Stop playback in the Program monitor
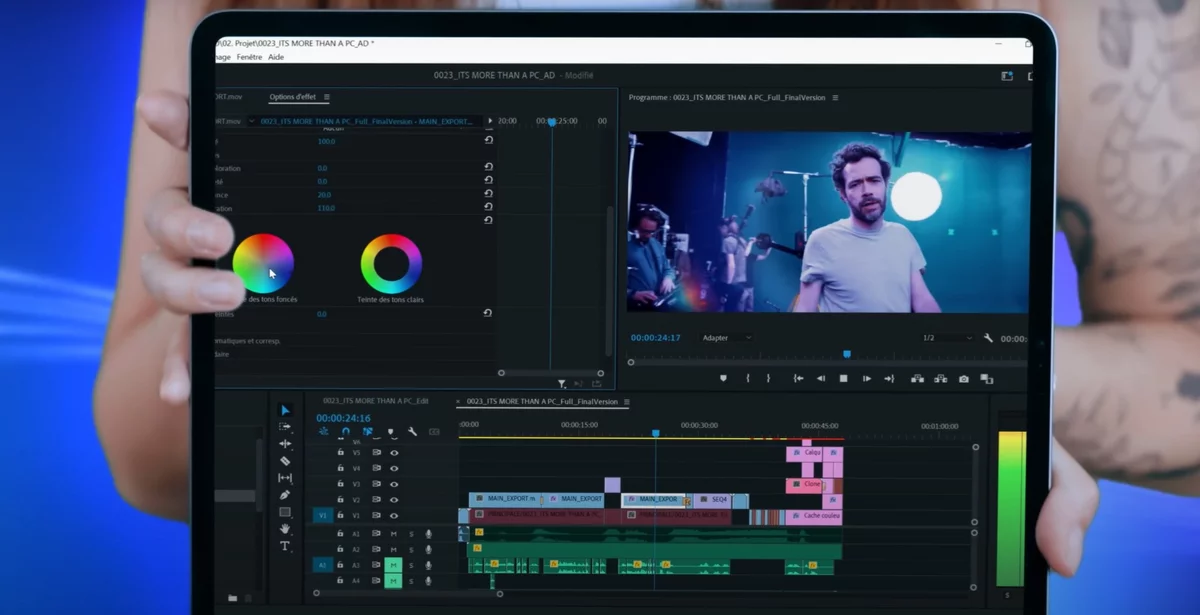 pos(843,379)
